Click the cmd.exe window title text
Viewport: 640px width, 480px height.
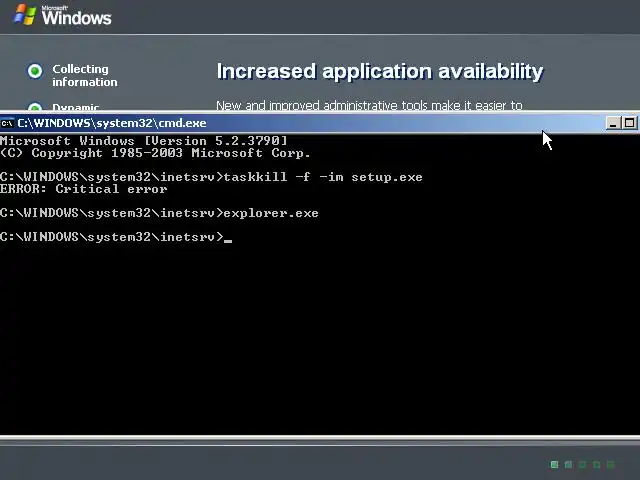tap(112, 123)
